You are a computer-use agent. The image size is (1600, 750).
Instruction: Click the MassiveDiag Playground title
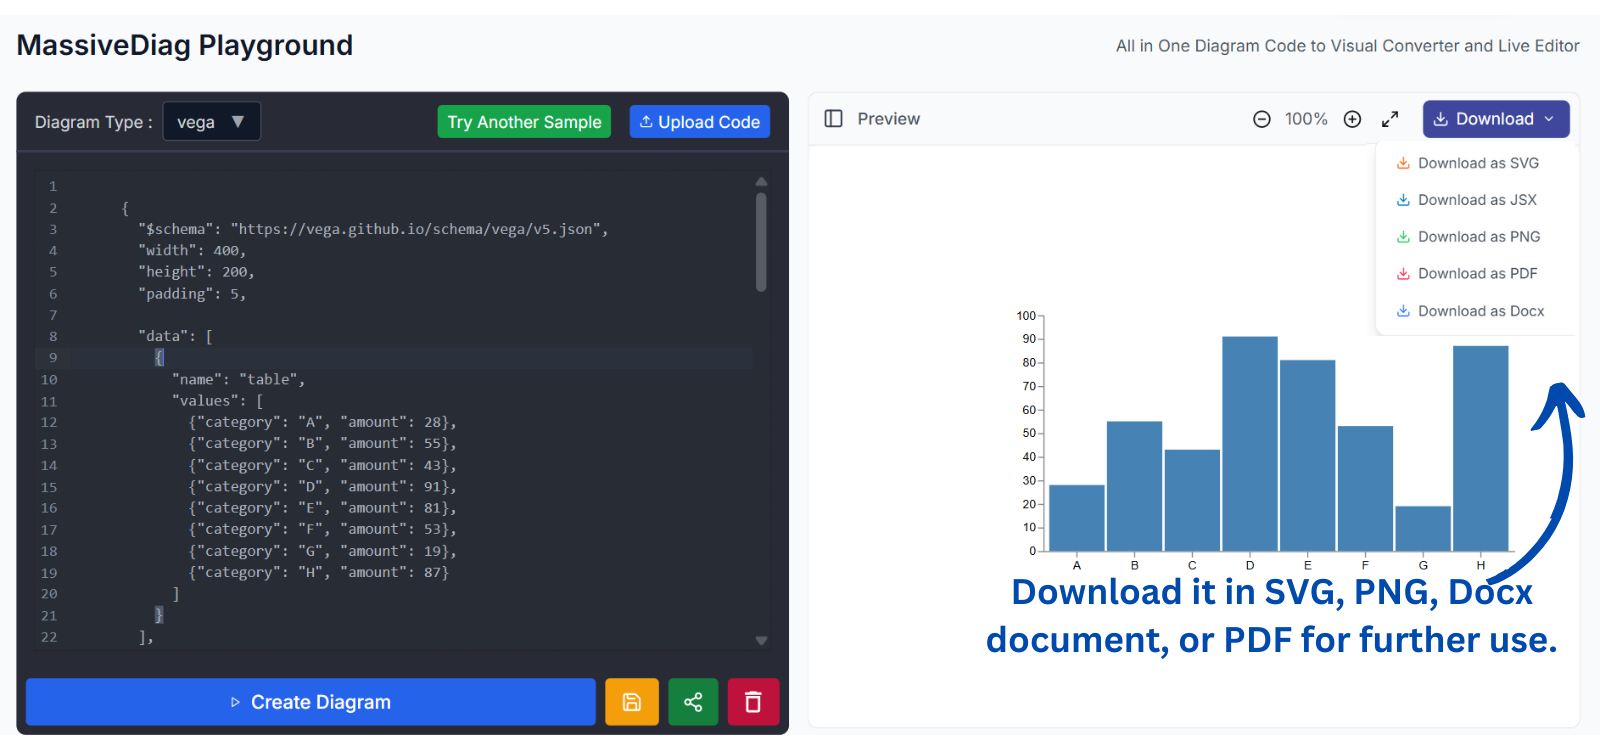click(185, 45)
